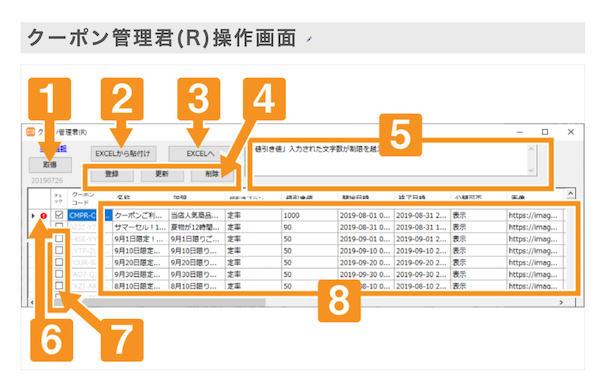
Task: Click the grid vertical scrollbar up arrow
Action: (571, 194)
